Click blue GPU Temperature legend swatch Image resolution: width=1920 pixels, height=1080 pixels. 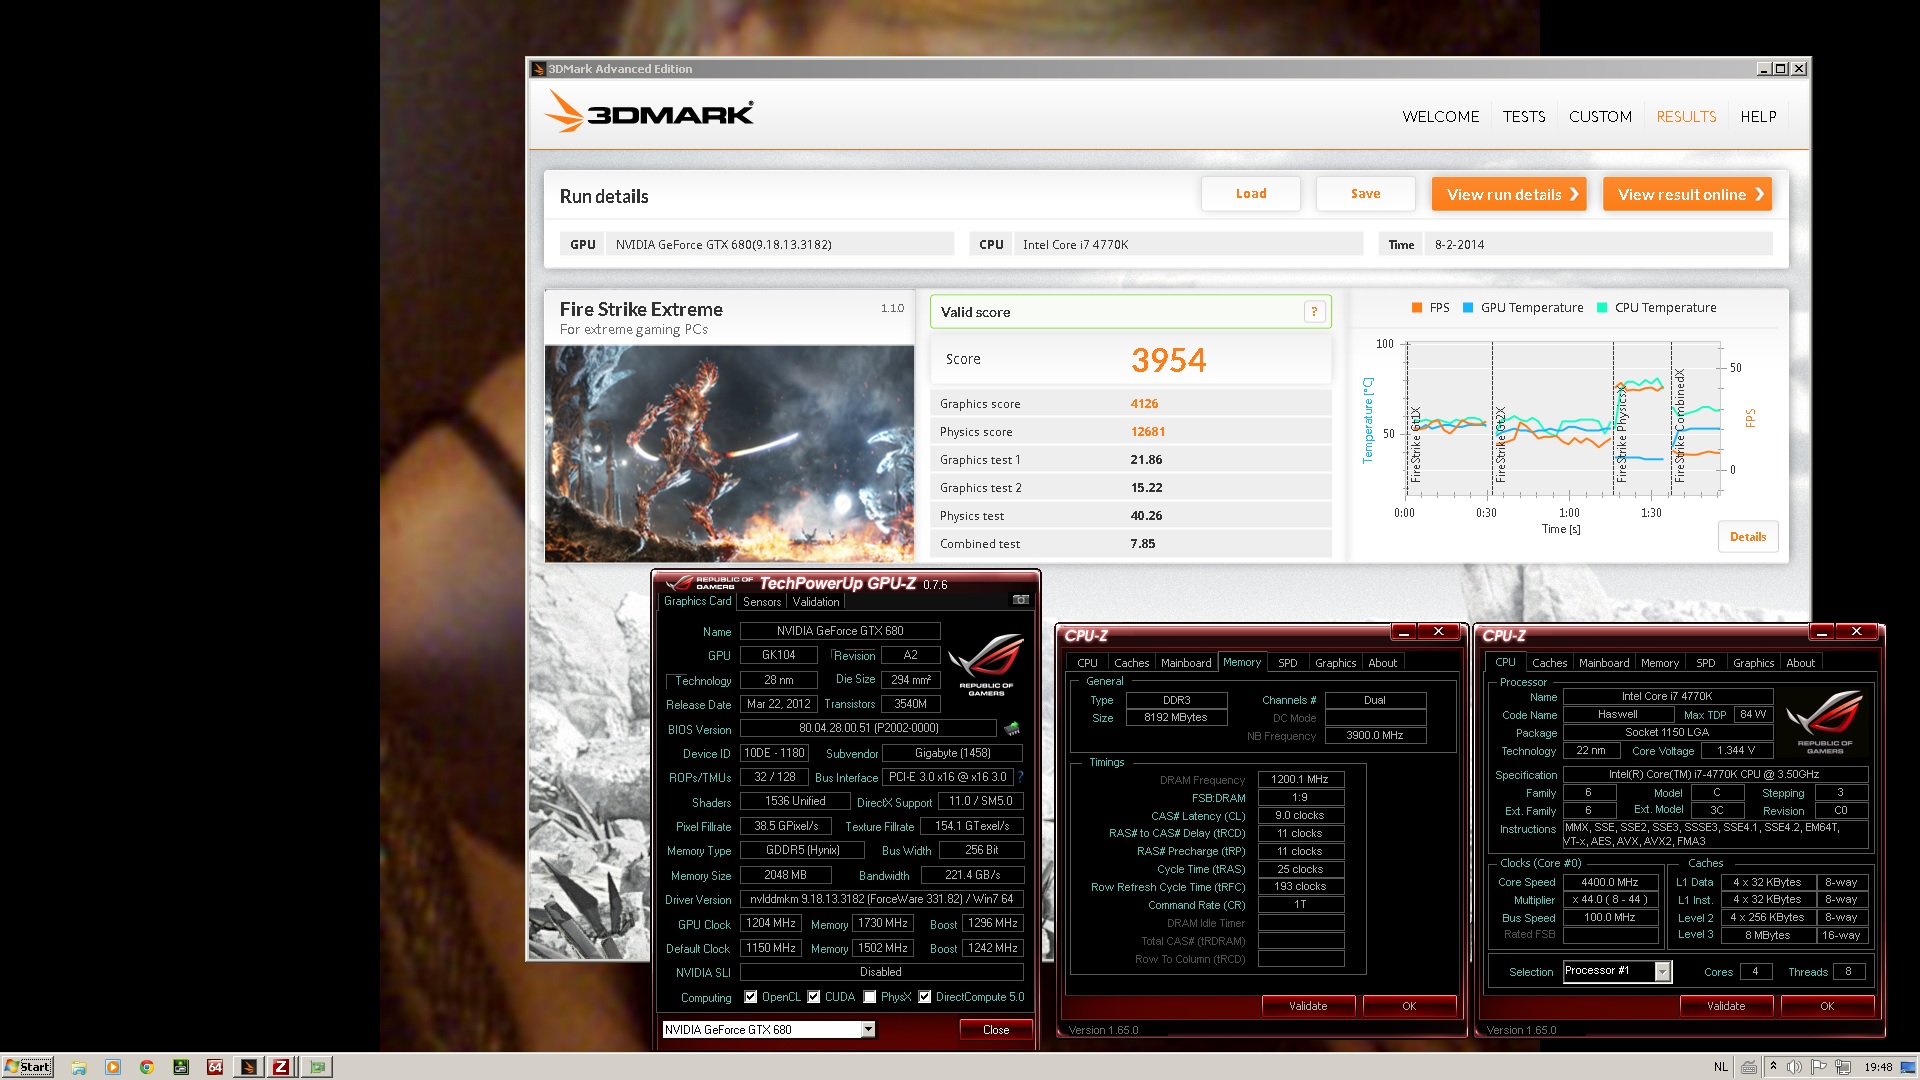tap(1468, 308)
